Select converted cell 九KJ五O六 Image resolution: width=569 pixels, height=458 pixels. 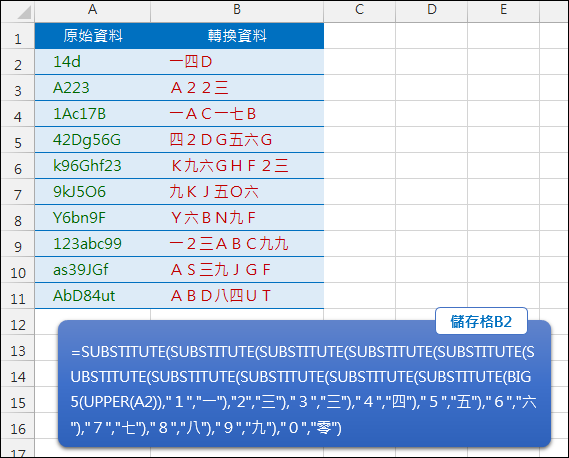tap(237, 192)
